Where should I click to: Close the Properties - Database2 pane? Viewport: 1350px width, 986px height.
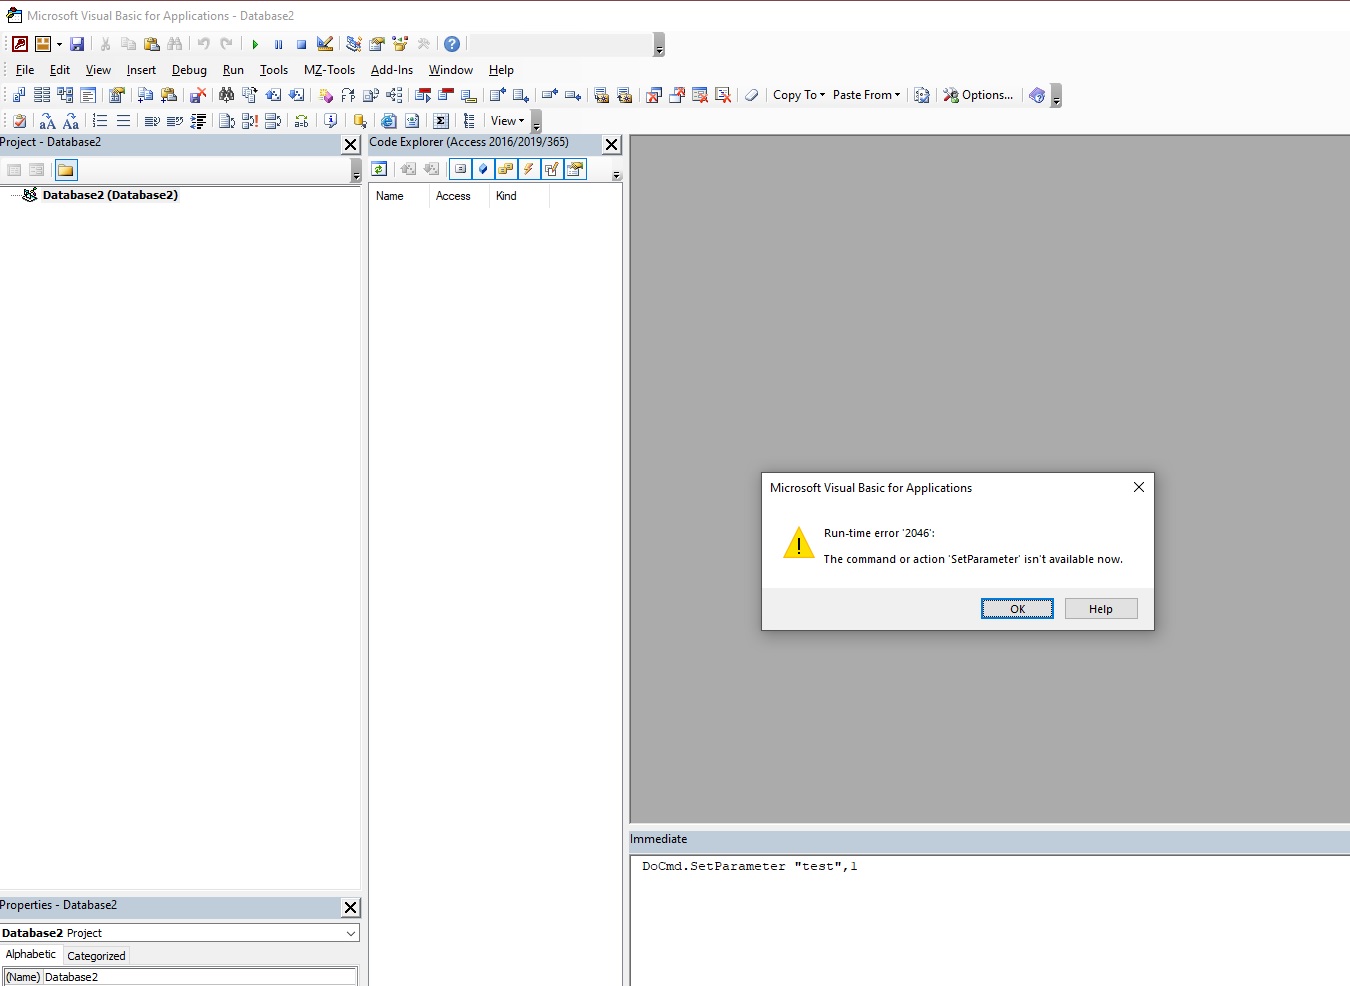351,908
